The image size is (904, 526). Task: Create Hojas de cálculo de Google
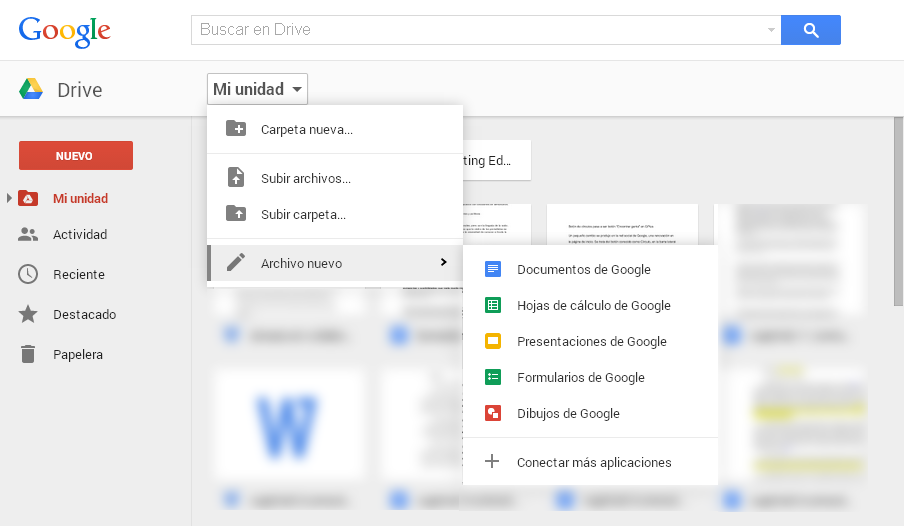coord(590,306)
